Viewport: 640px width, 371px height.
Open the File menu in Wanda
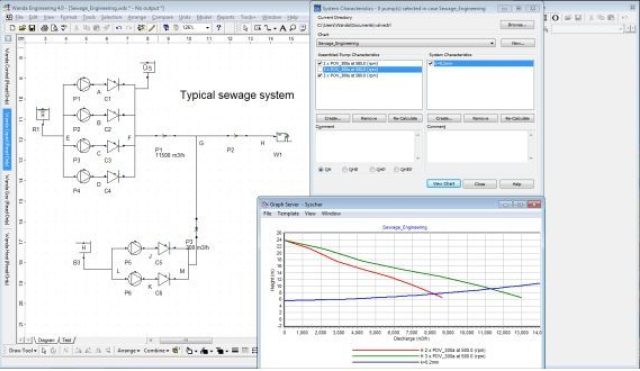click(x=20, y=18)
